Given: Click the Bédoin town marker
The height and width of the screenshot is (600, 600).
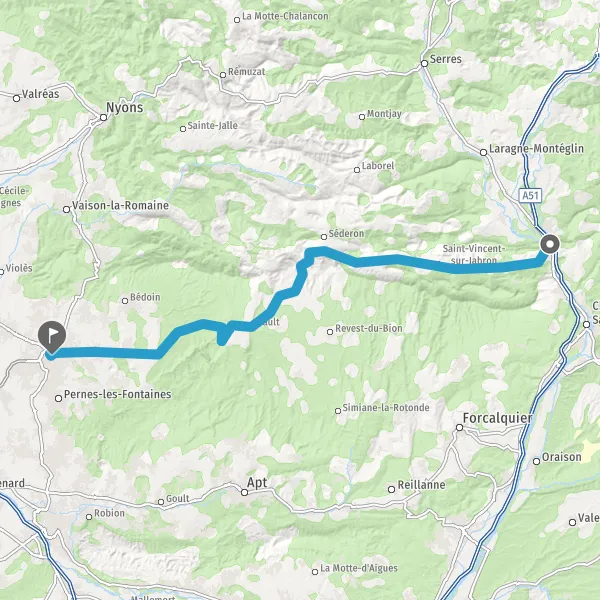Looking at the screenshot, I should coord(125,301).
